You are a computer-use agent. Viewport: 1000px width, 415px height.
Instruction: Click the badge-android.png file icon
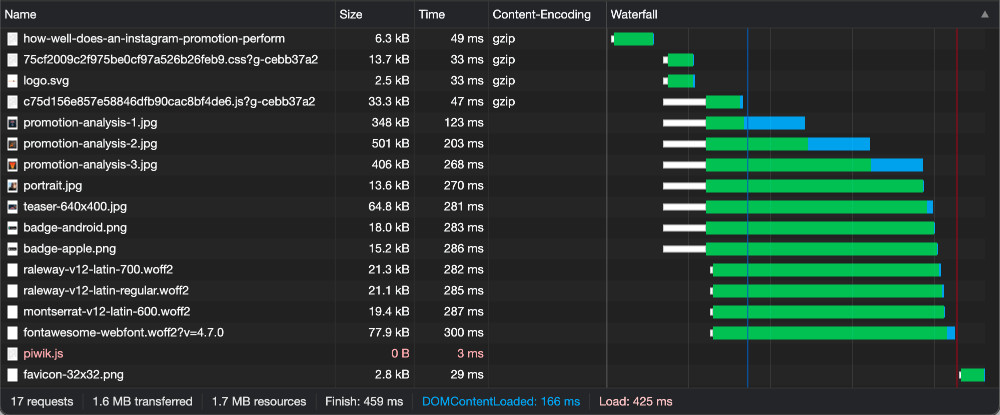[12, 228]
